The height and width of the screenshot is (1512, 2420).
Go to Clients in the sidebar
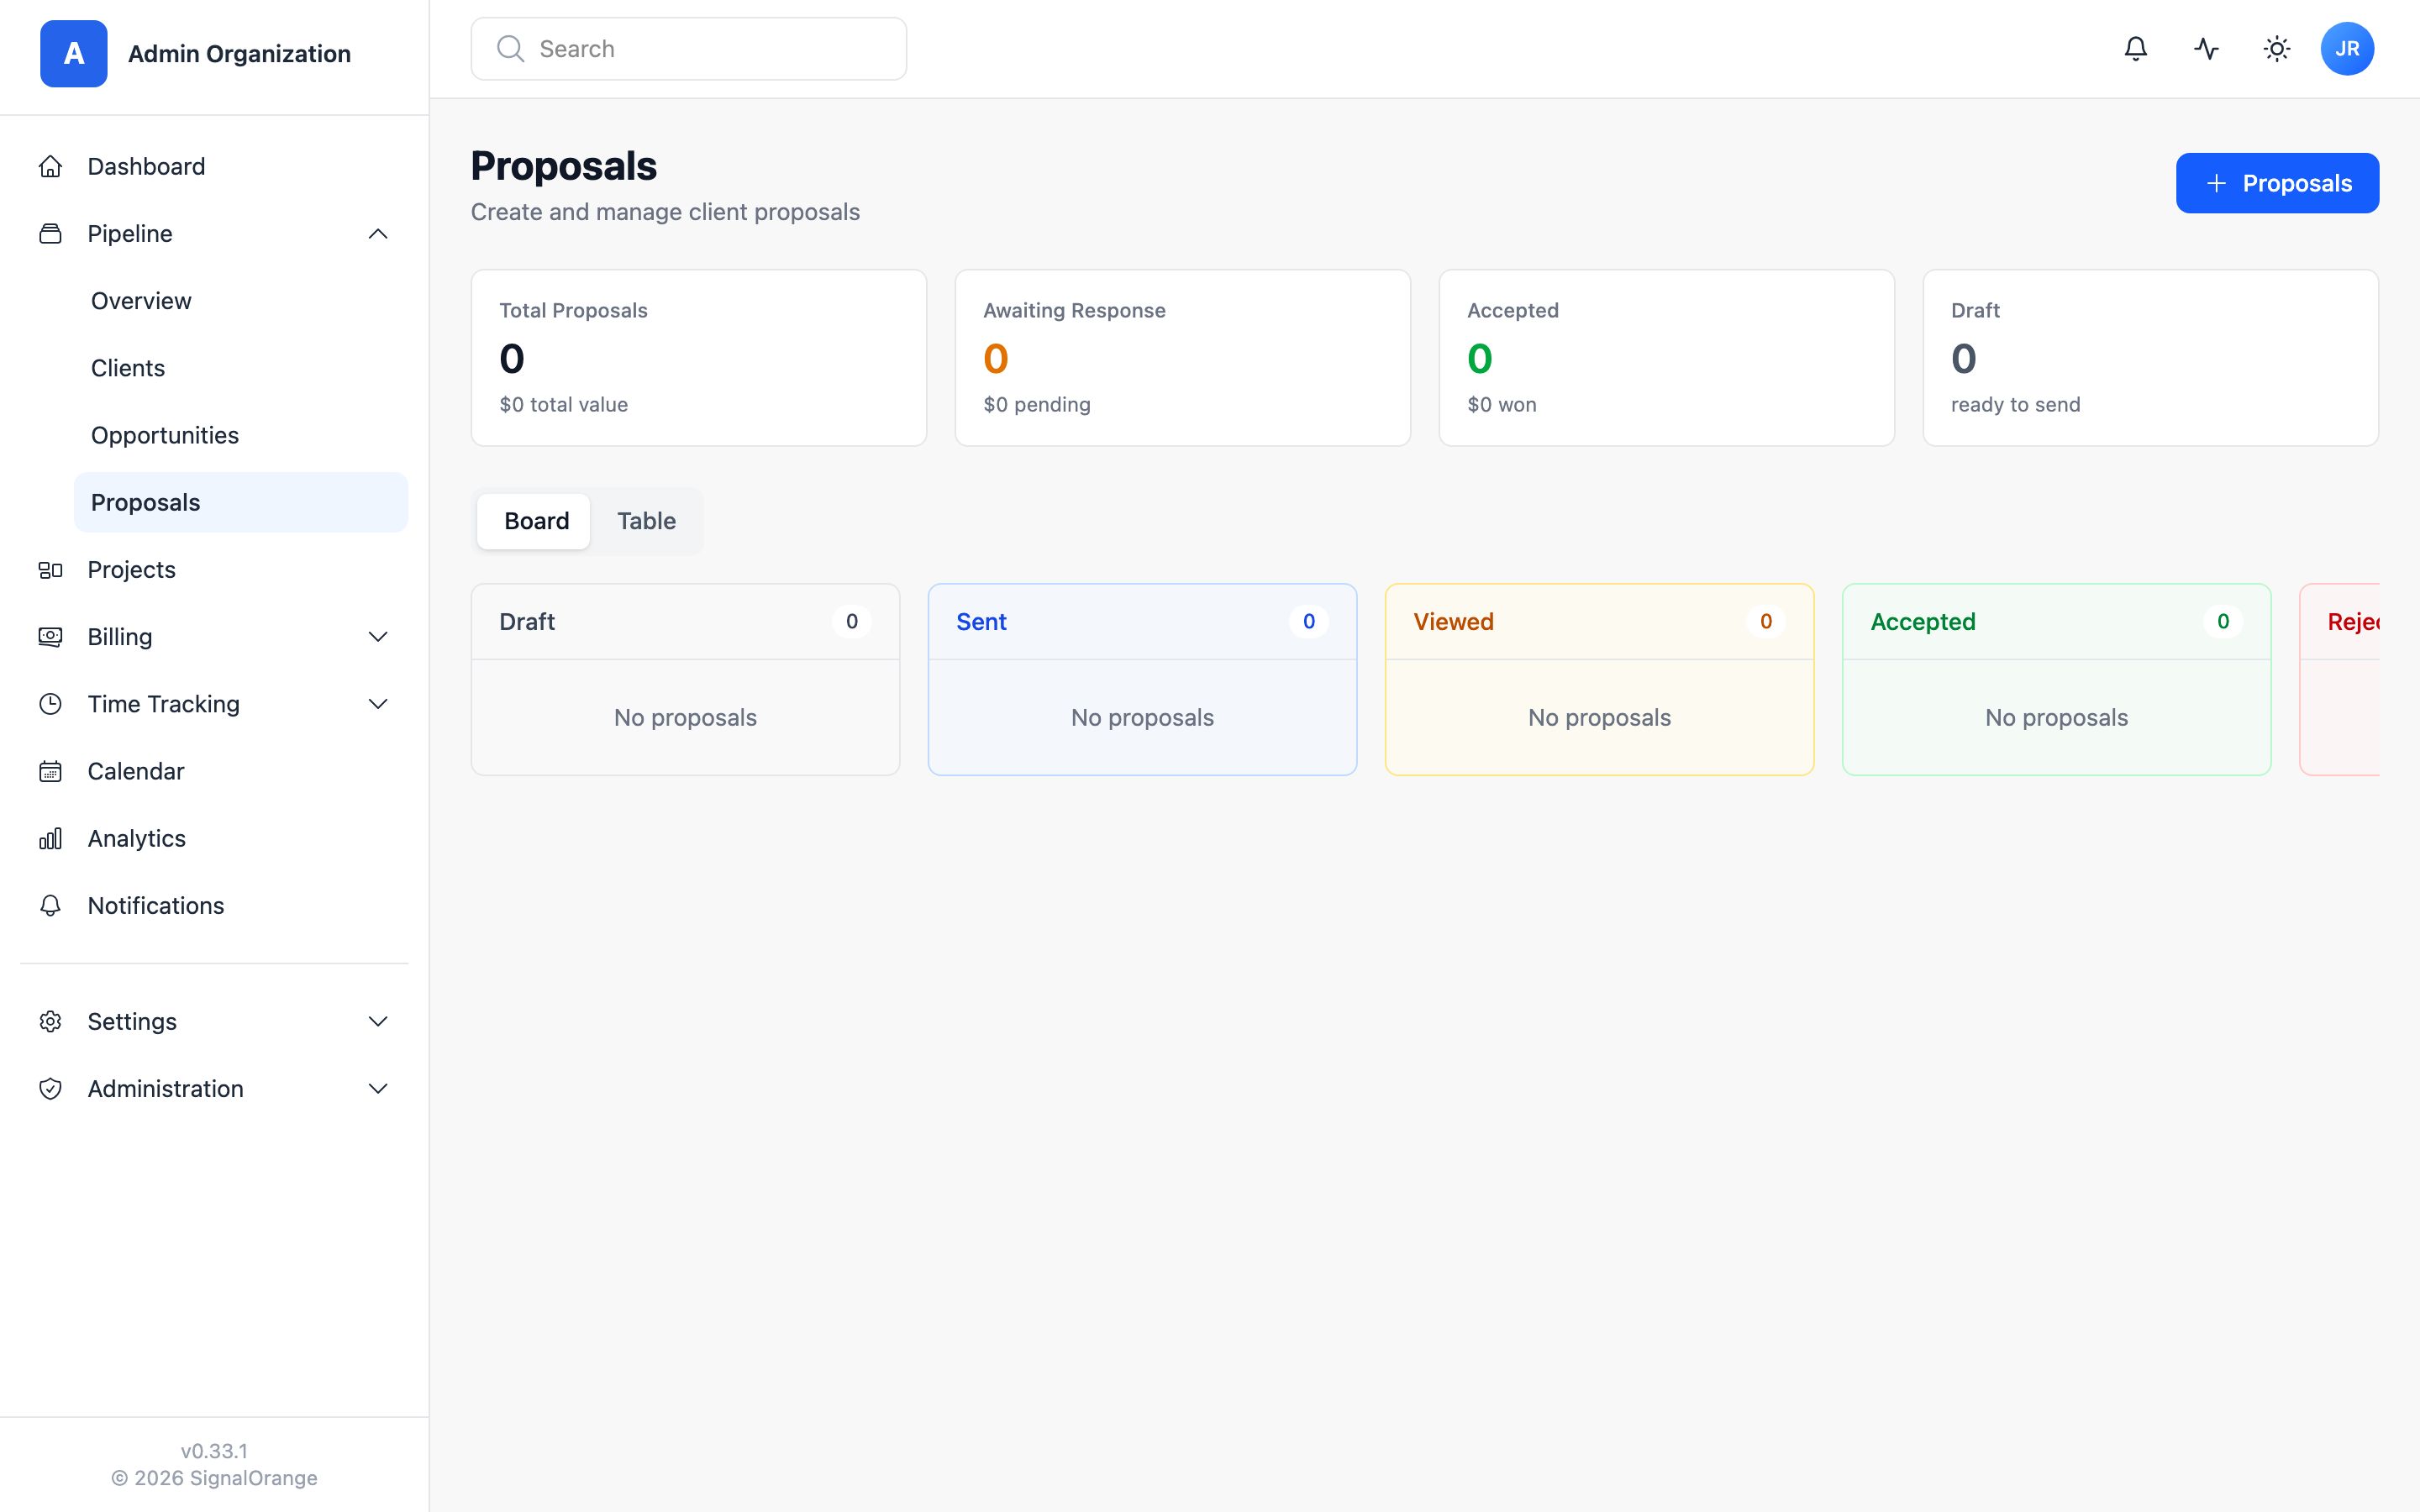pos(241,368)
